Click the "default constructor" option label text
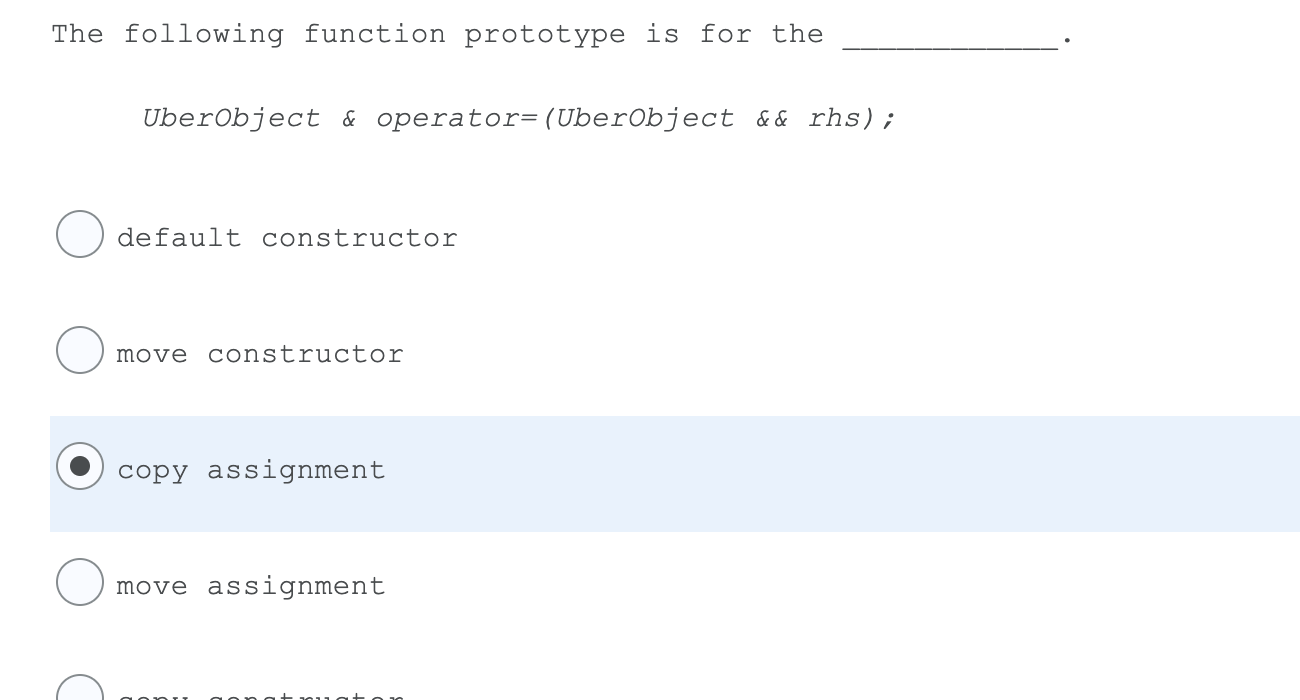 click(x=287, y=237)
